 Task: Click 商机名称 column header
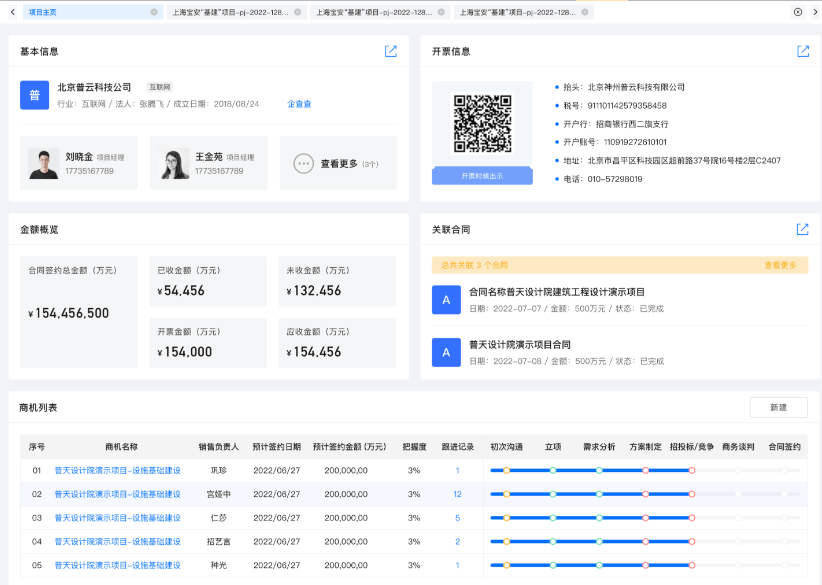[121, 447]
